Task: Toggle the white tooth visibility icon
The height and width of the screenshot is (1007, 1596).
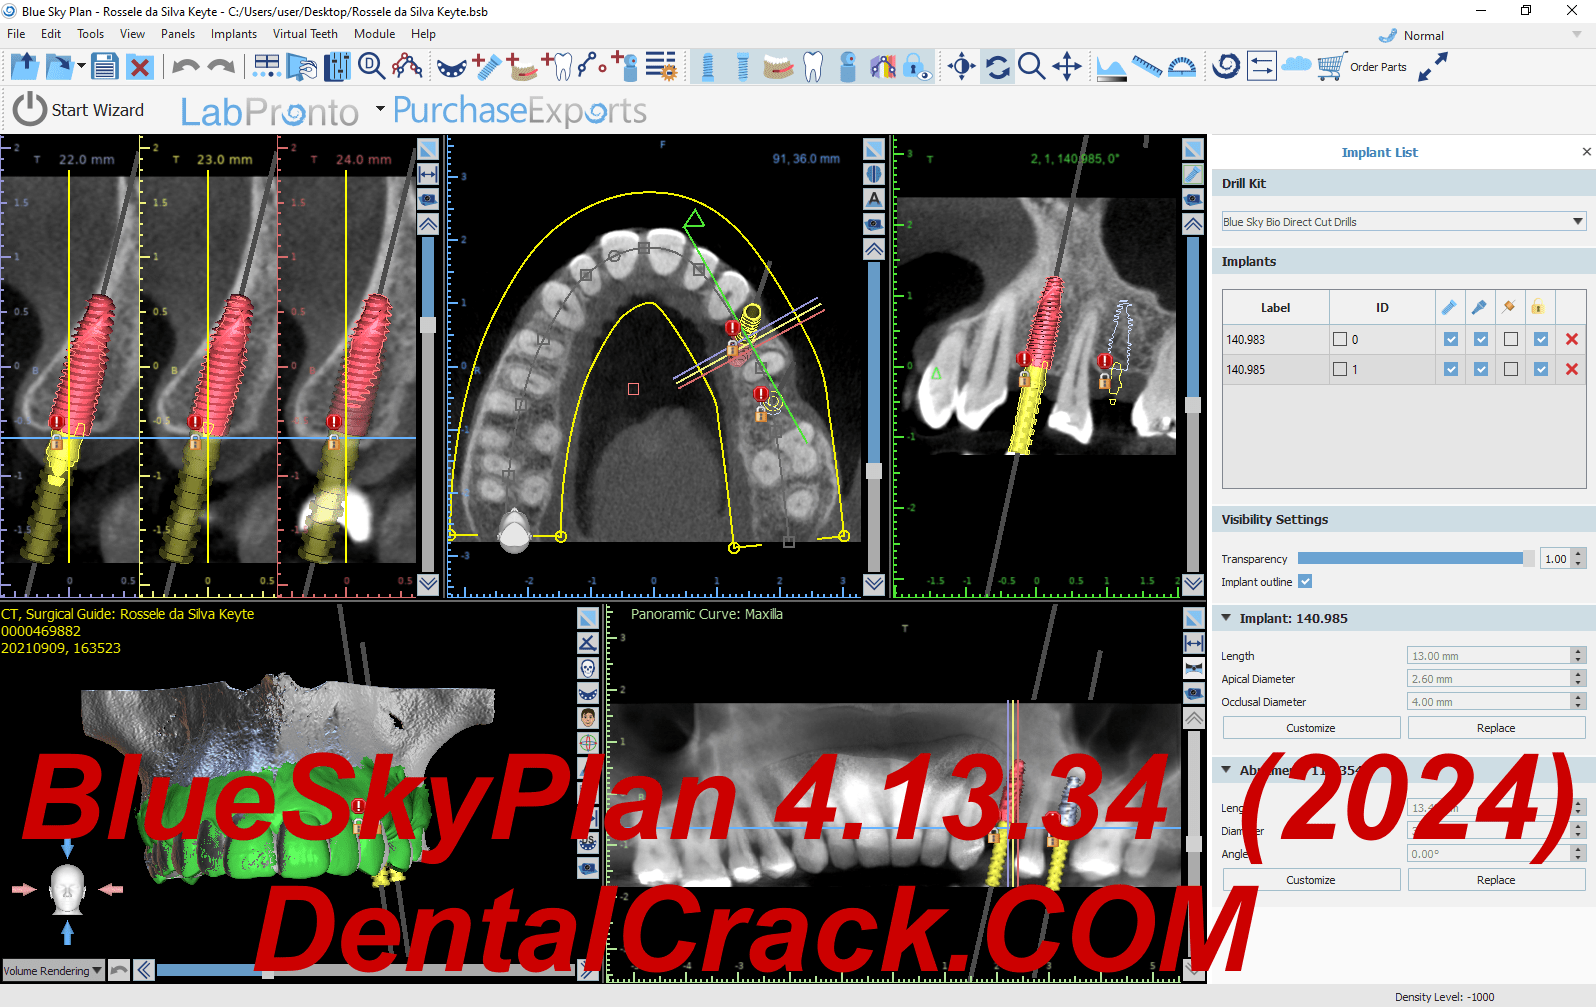Action: point(813,67)
